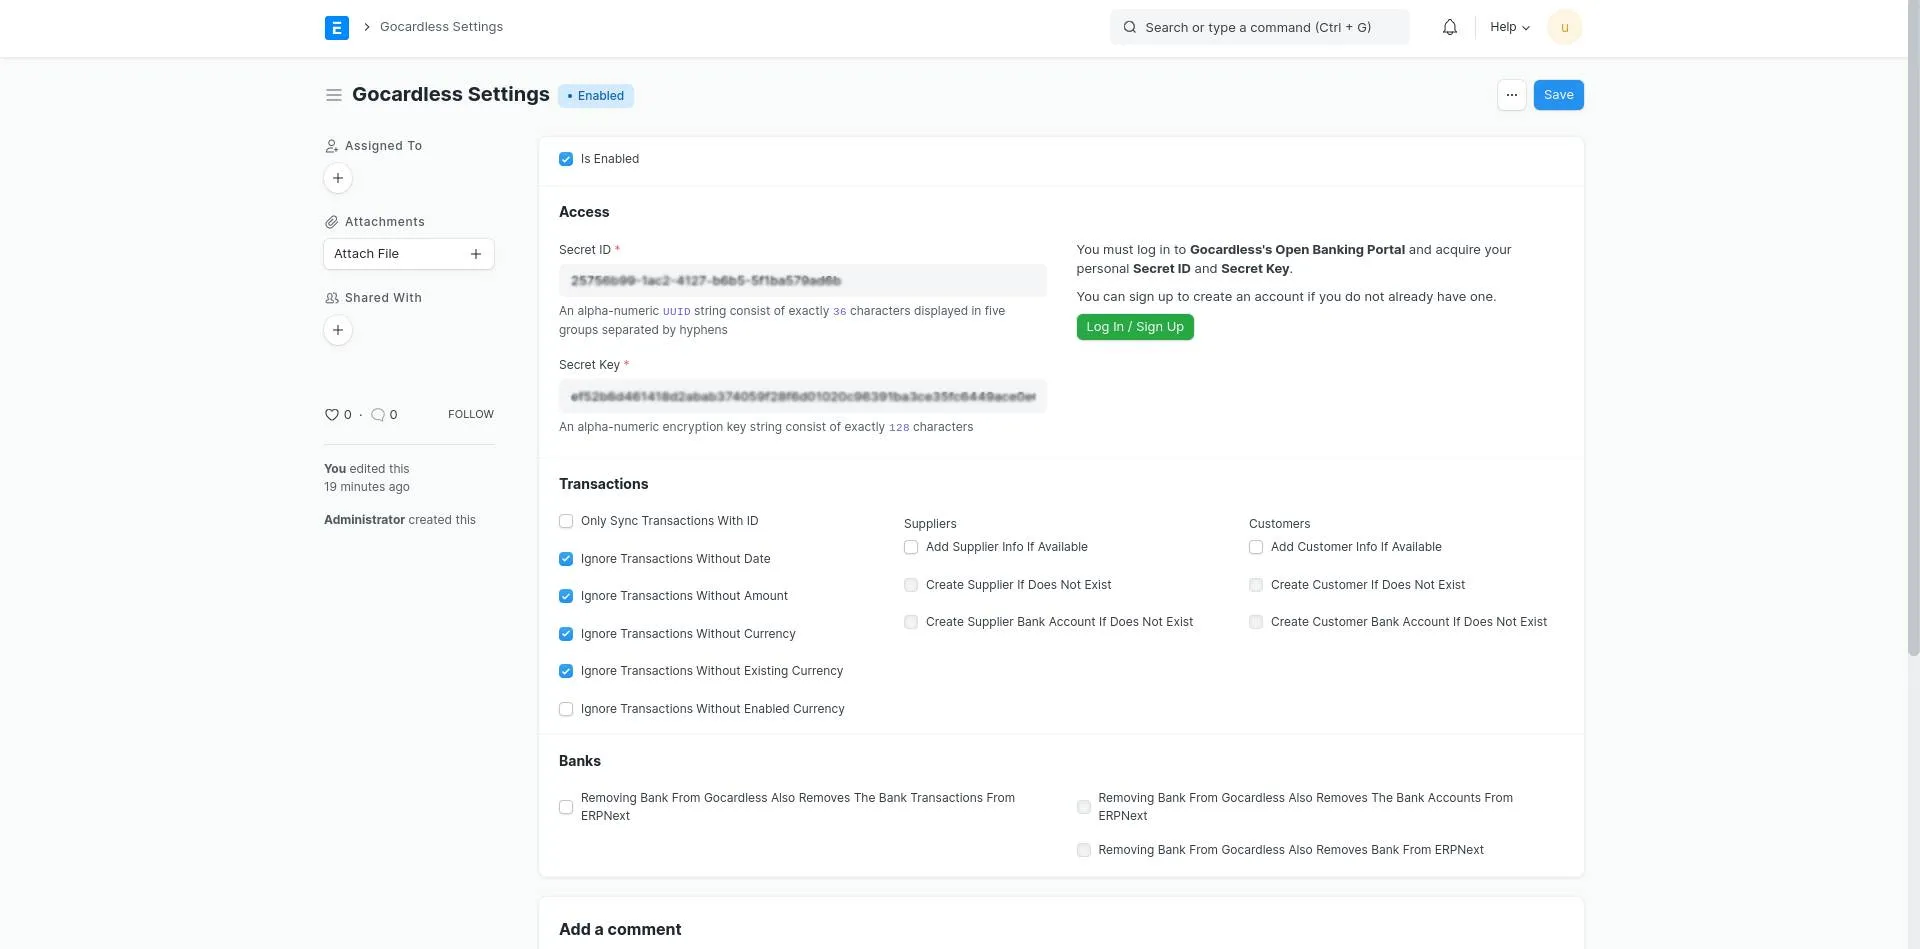Image resolution: width=1920 pixels, height=949 pixels.
Task: Uncheck Ignore Transactions Without Currency
Action: click(566, 634)
